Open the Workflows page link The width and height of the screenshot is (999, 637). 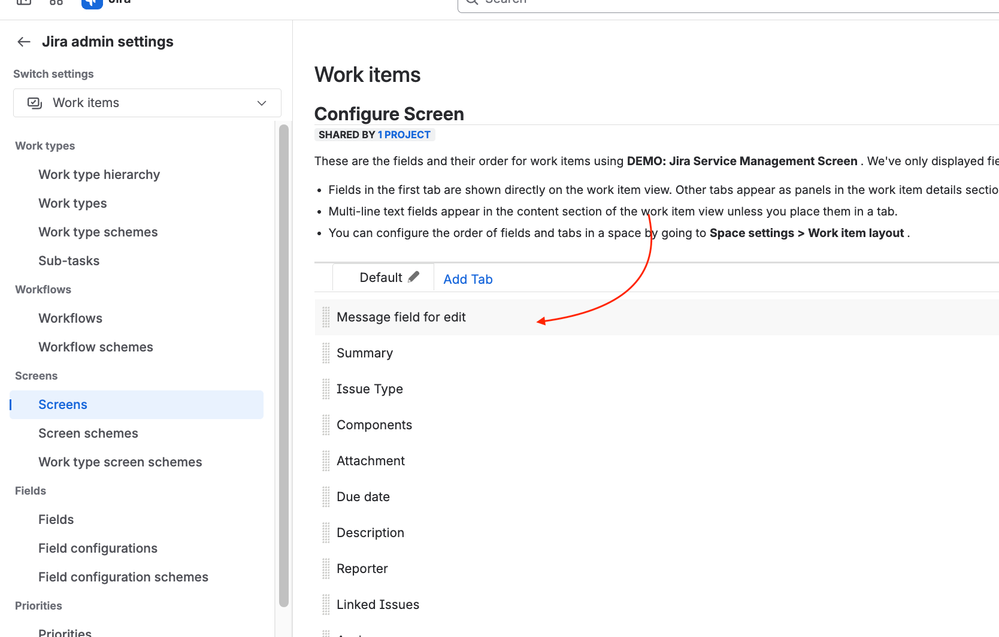tap(70, 318)
